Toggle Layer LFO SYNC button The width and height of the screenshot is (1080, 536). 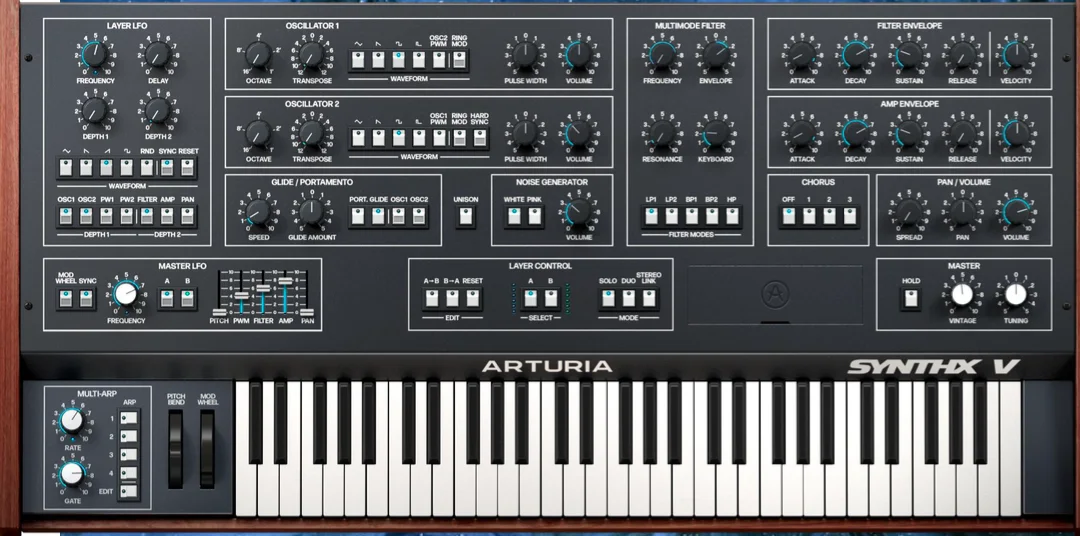point(167,167)
